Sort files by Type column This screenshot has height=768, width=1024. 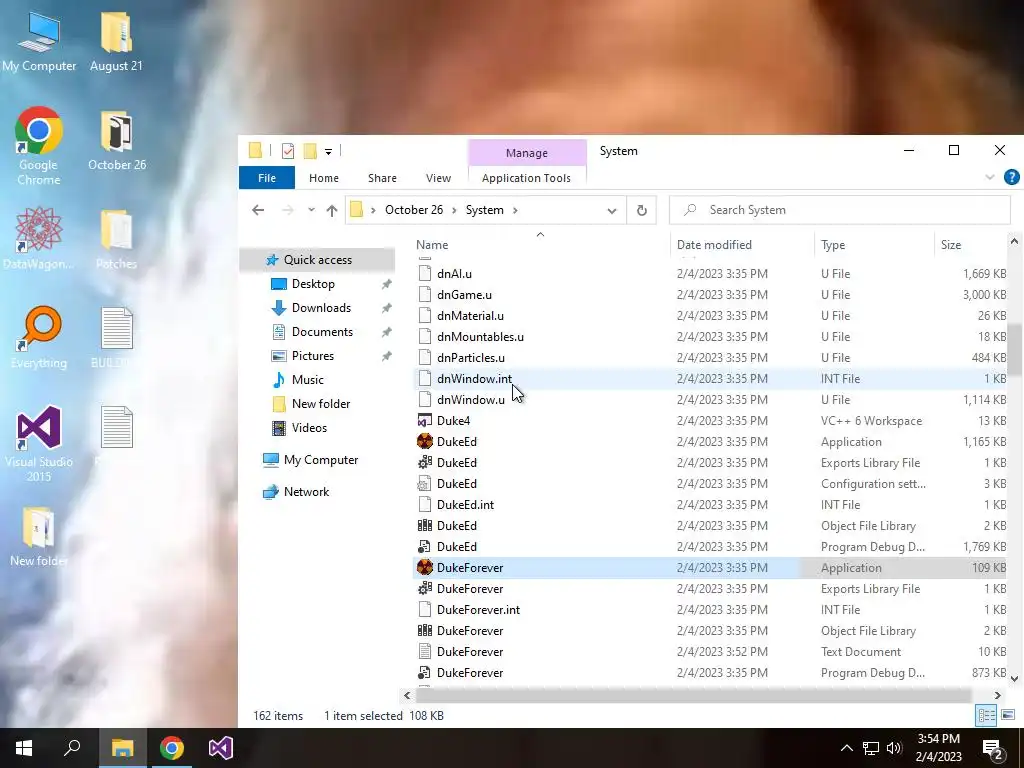[874, 245]
